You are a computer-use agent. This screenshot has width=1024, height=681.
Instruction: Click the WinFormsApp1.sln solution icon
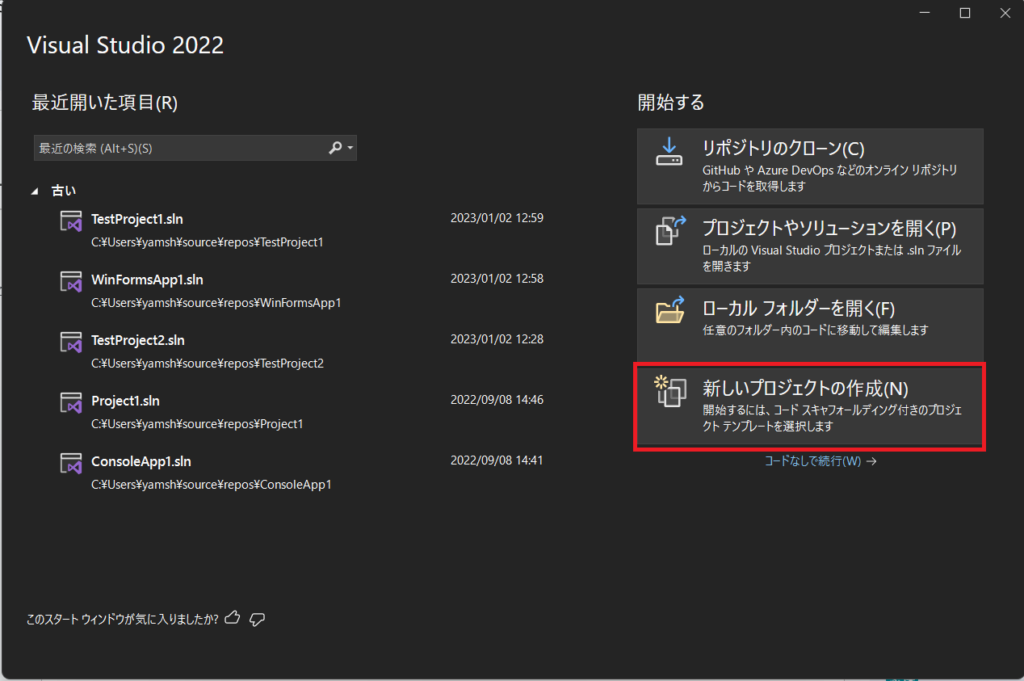71,281
